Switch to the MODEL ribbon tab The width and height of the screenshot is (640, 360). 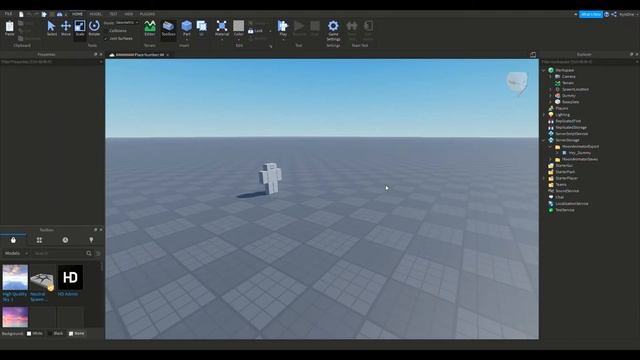(96, 14)
